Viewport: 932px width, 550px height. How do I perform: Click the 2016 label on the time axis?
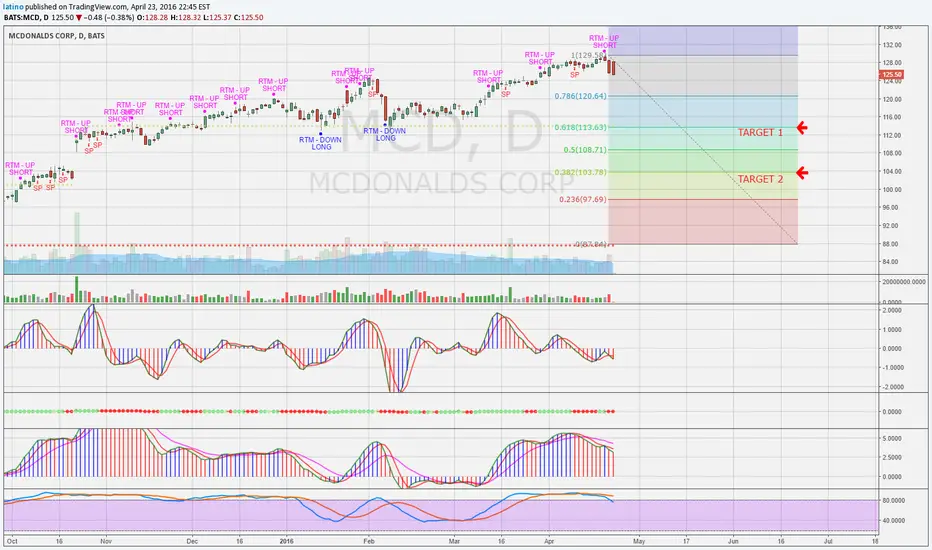[x=286, y=542]
